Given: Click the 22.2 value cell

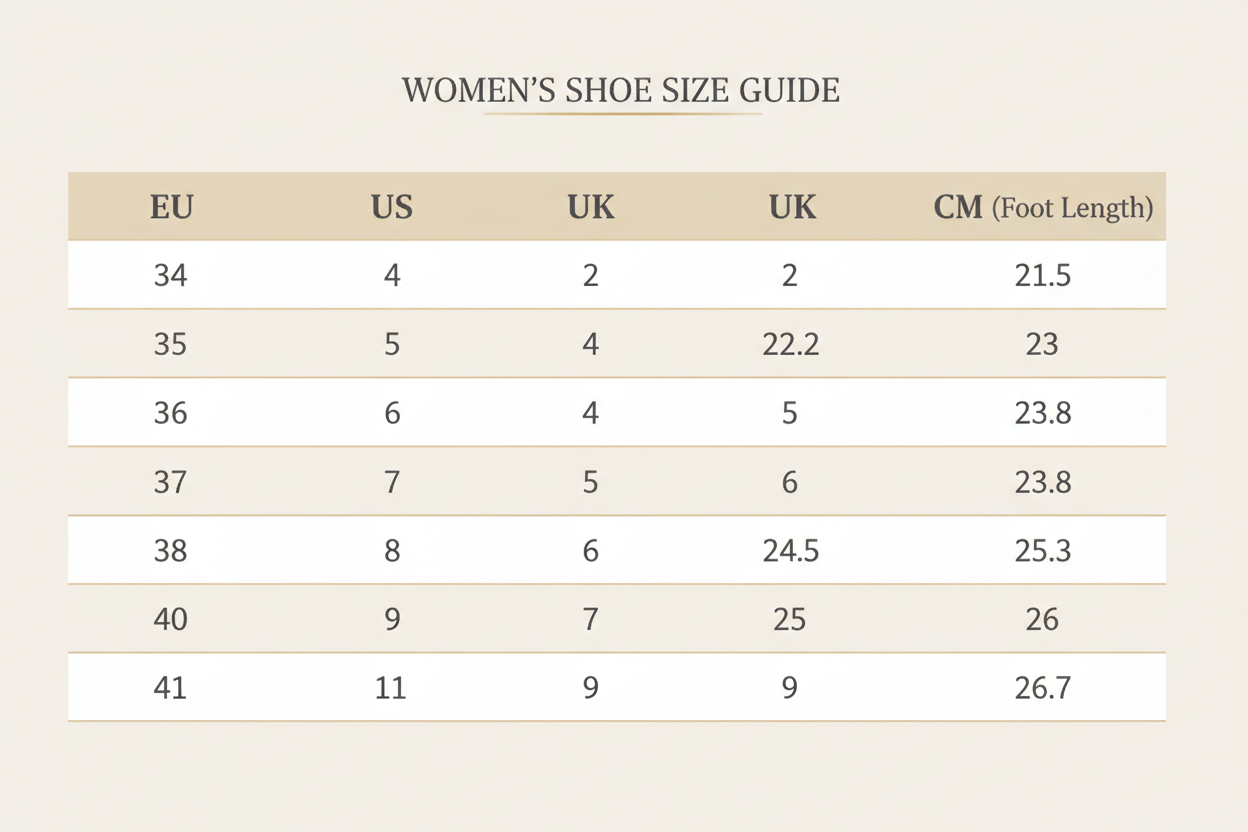Looking at the screenshot, I should pyautogui.click(x=790, y=344).
